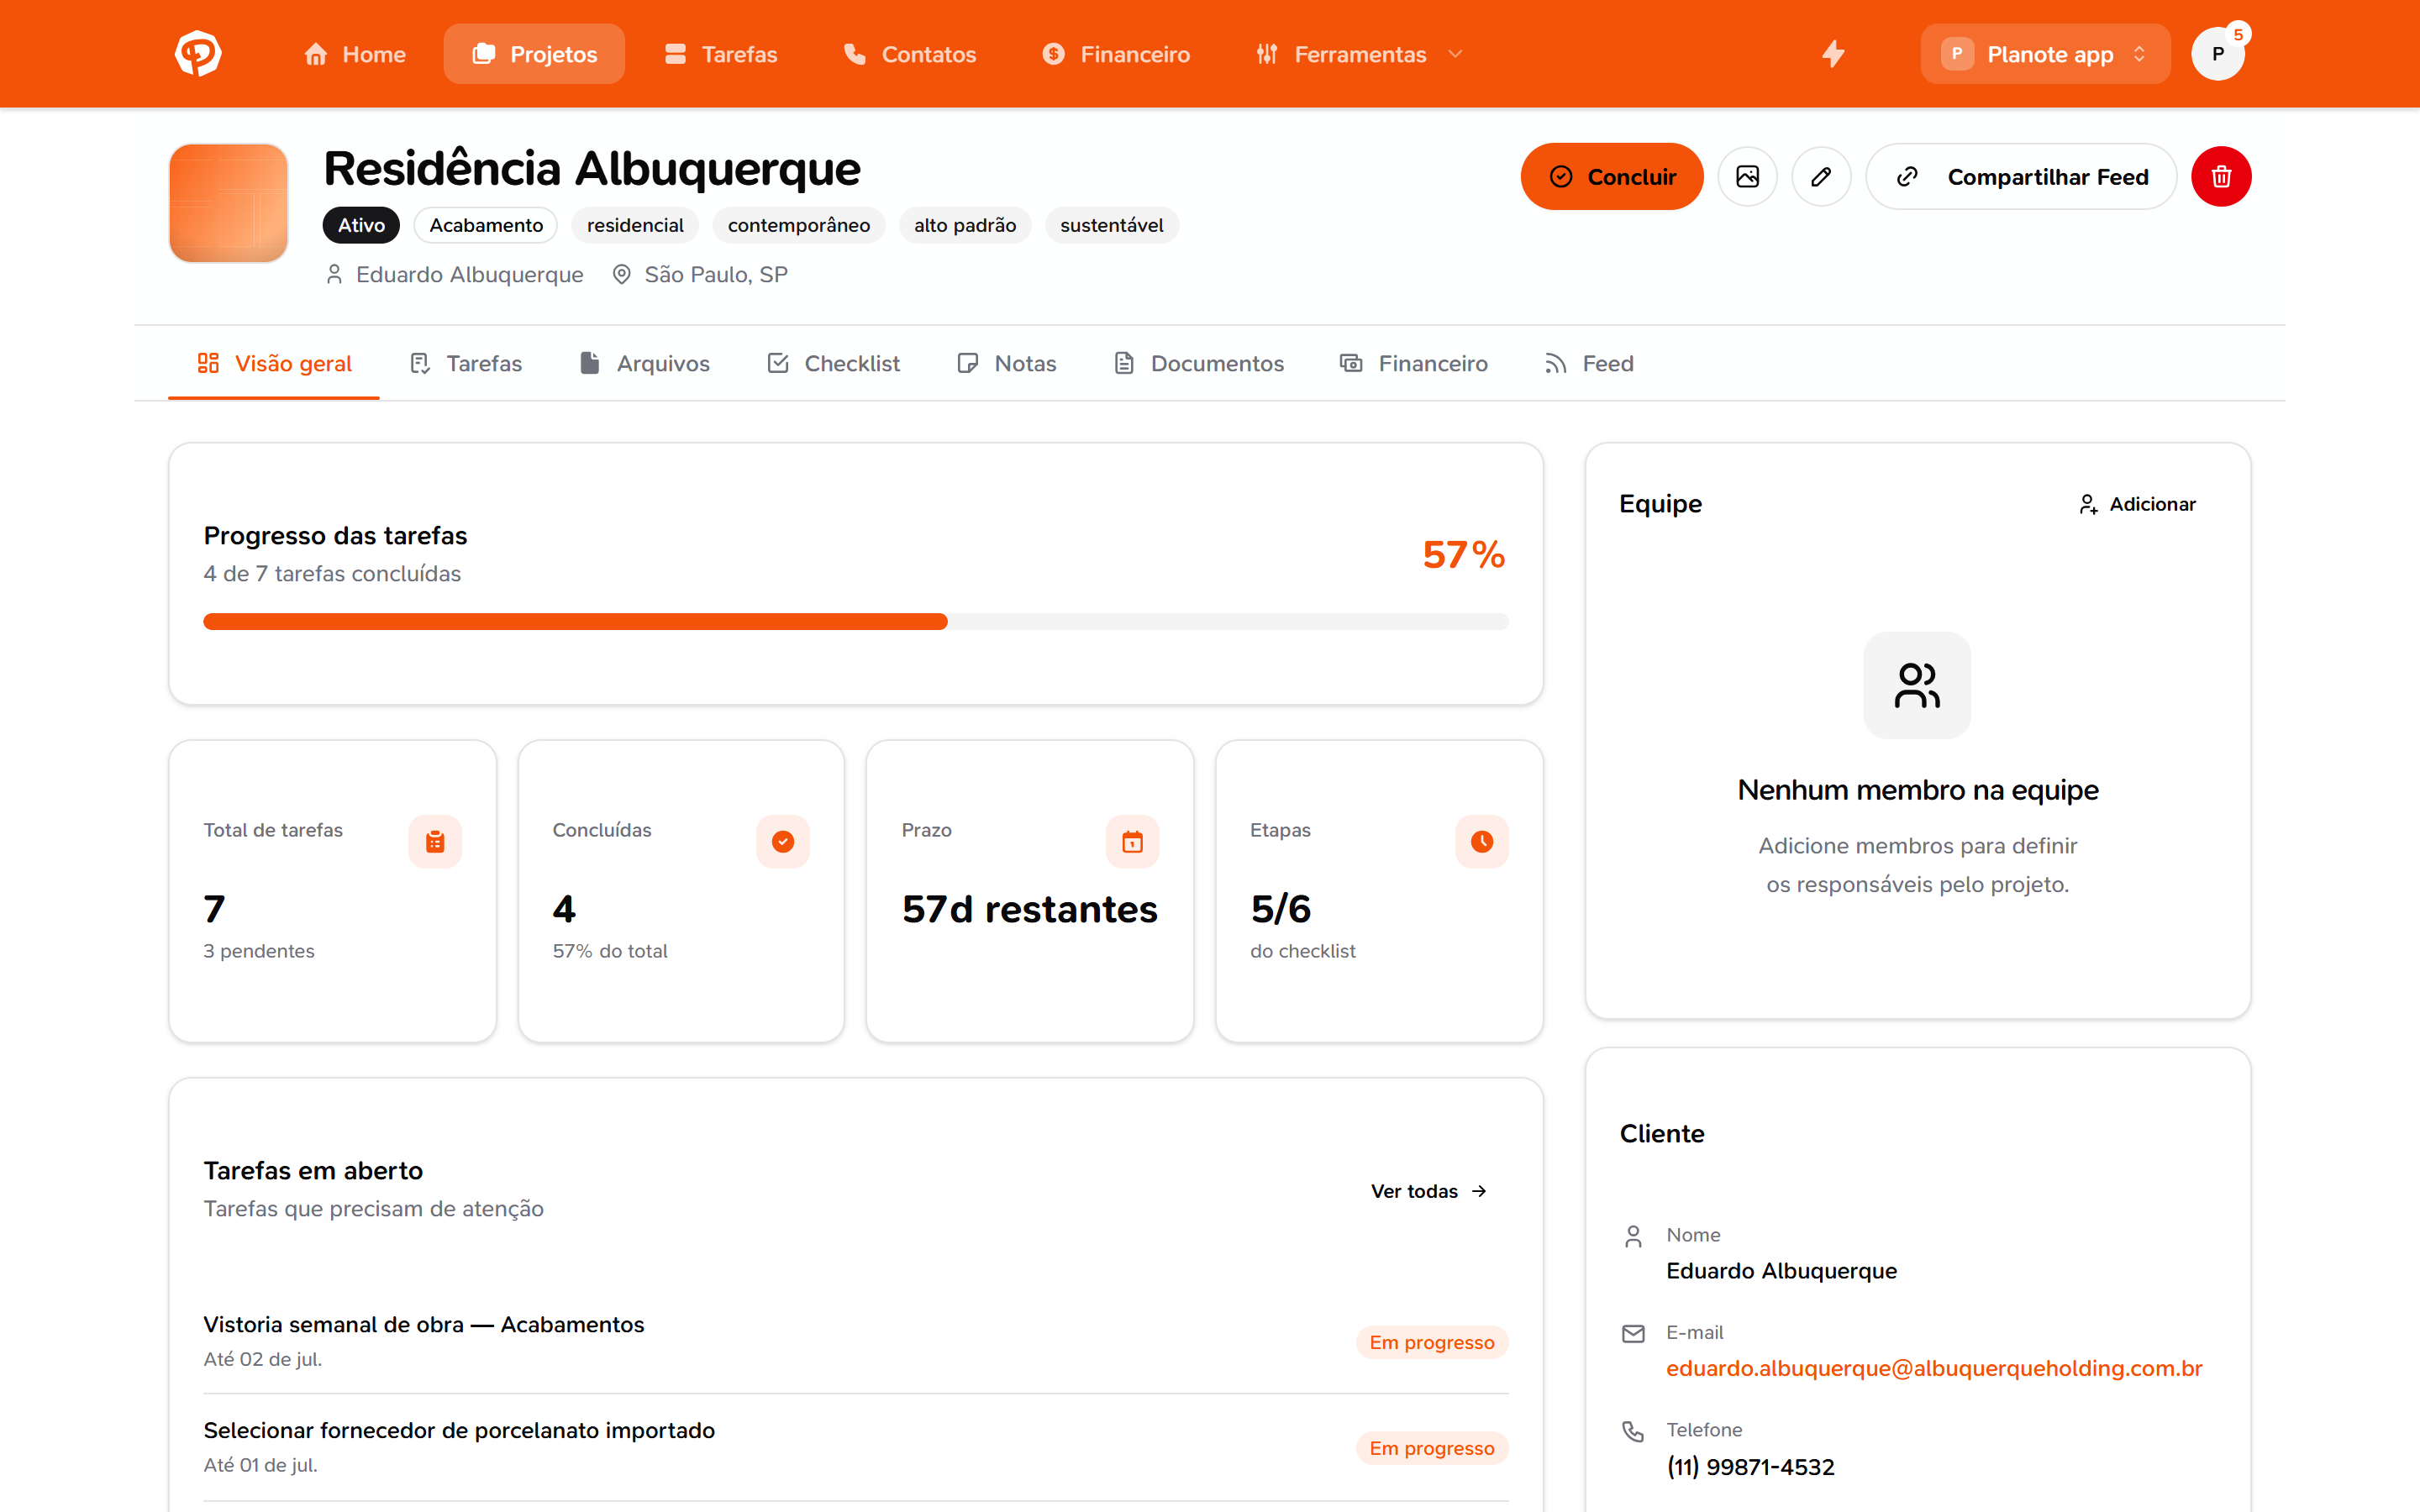Screen dimensions: 2420x1512
Task: Select the Visão geral tab
Action: (x=274, y=364)
